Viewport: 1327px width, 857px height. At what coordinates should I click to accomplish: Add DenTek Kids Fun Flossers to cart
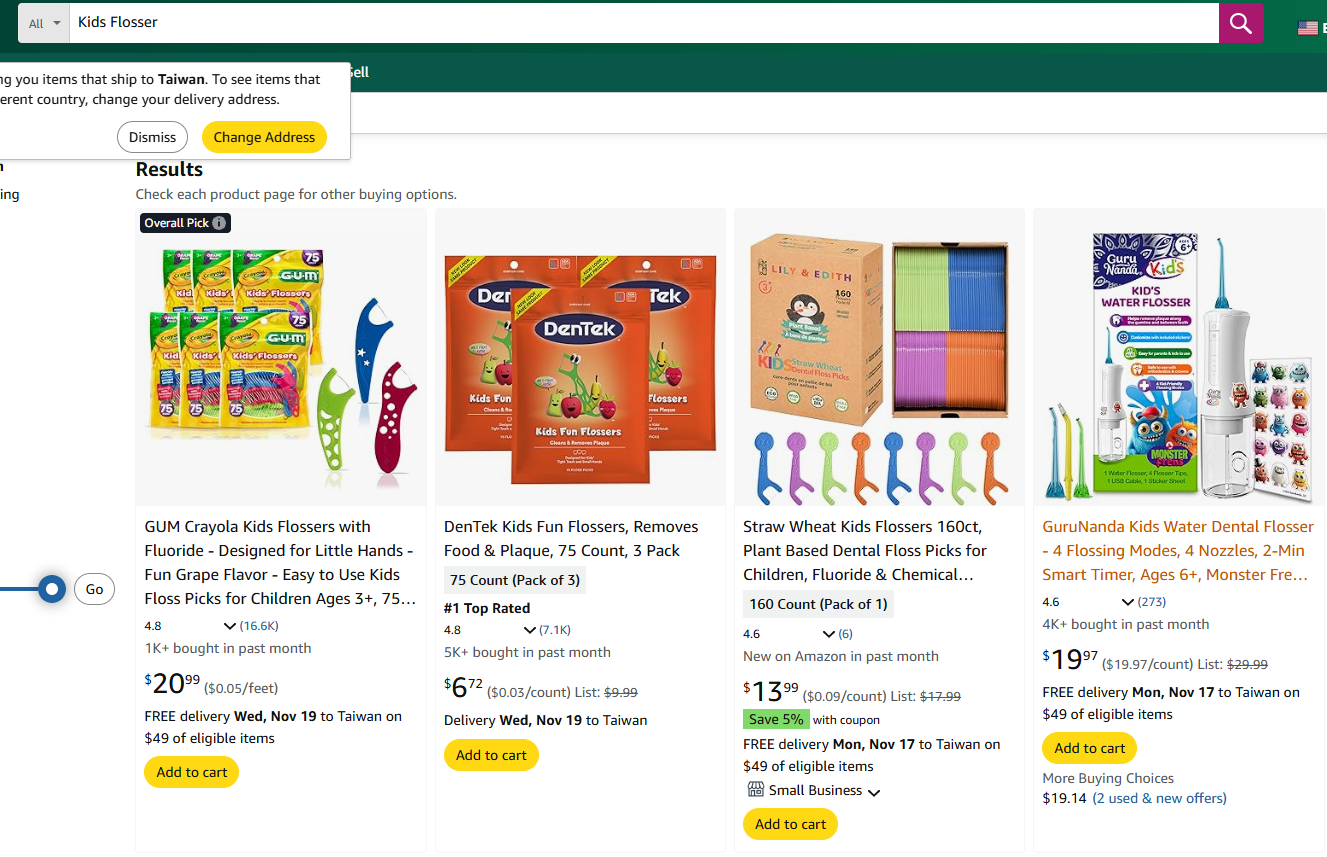tap(491, 755)
